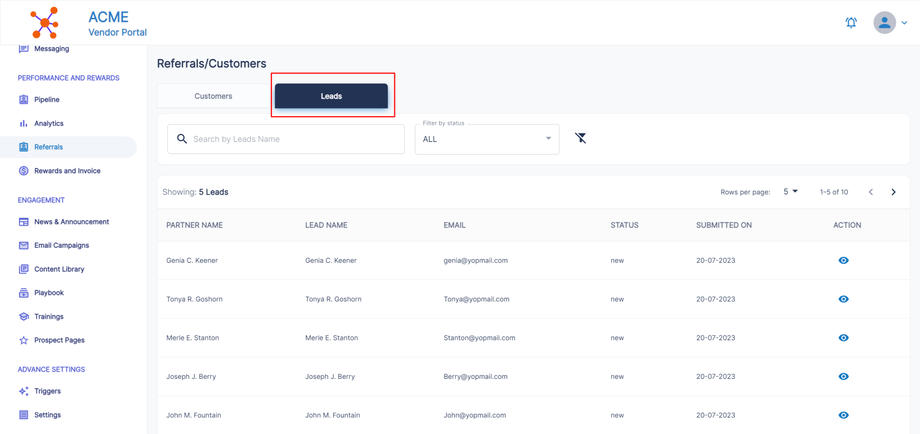Click the ACME network logo icon
Image resolution: width=920 pixels, height=434 pixels.
(45, 22)
